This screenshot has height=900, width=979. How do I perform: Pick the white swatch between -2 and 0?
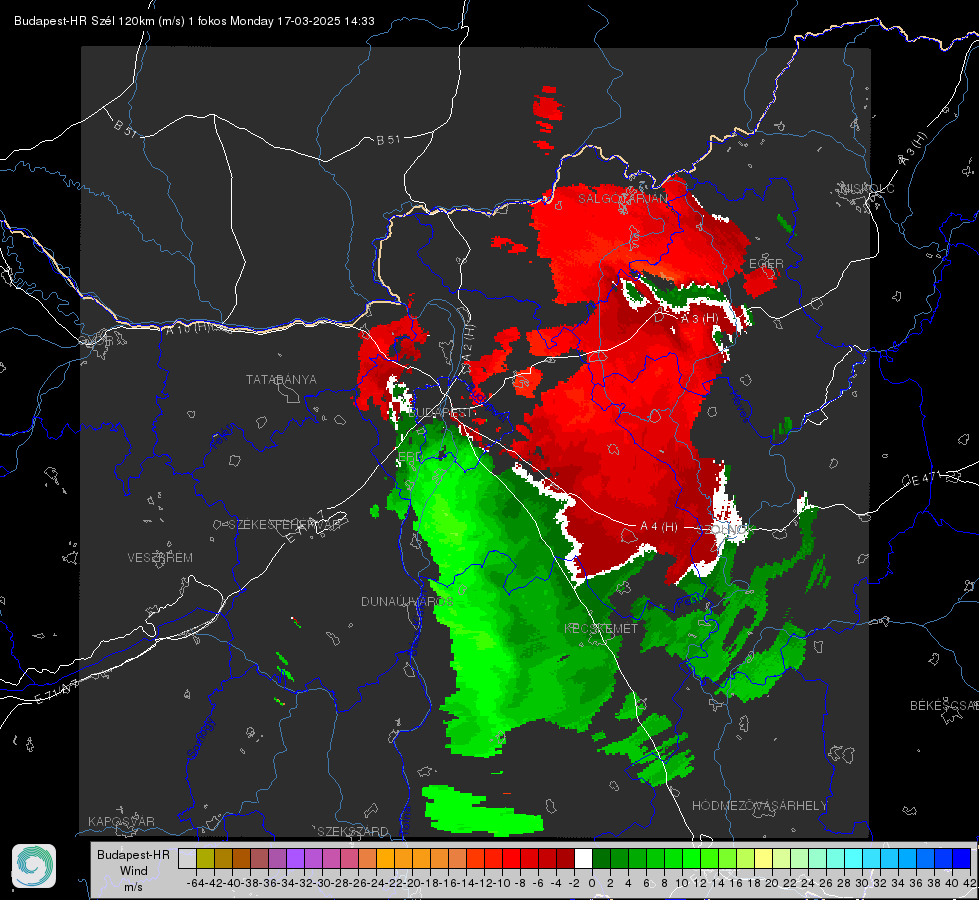[x=583, y=859]
